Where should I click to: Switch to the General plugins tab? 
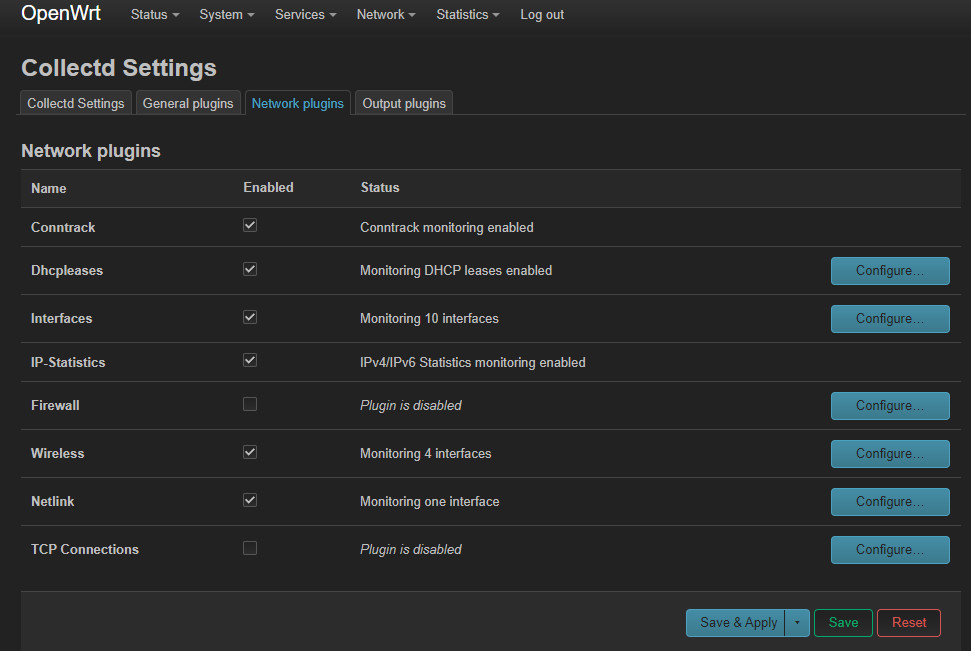click(x=188, y=103)
